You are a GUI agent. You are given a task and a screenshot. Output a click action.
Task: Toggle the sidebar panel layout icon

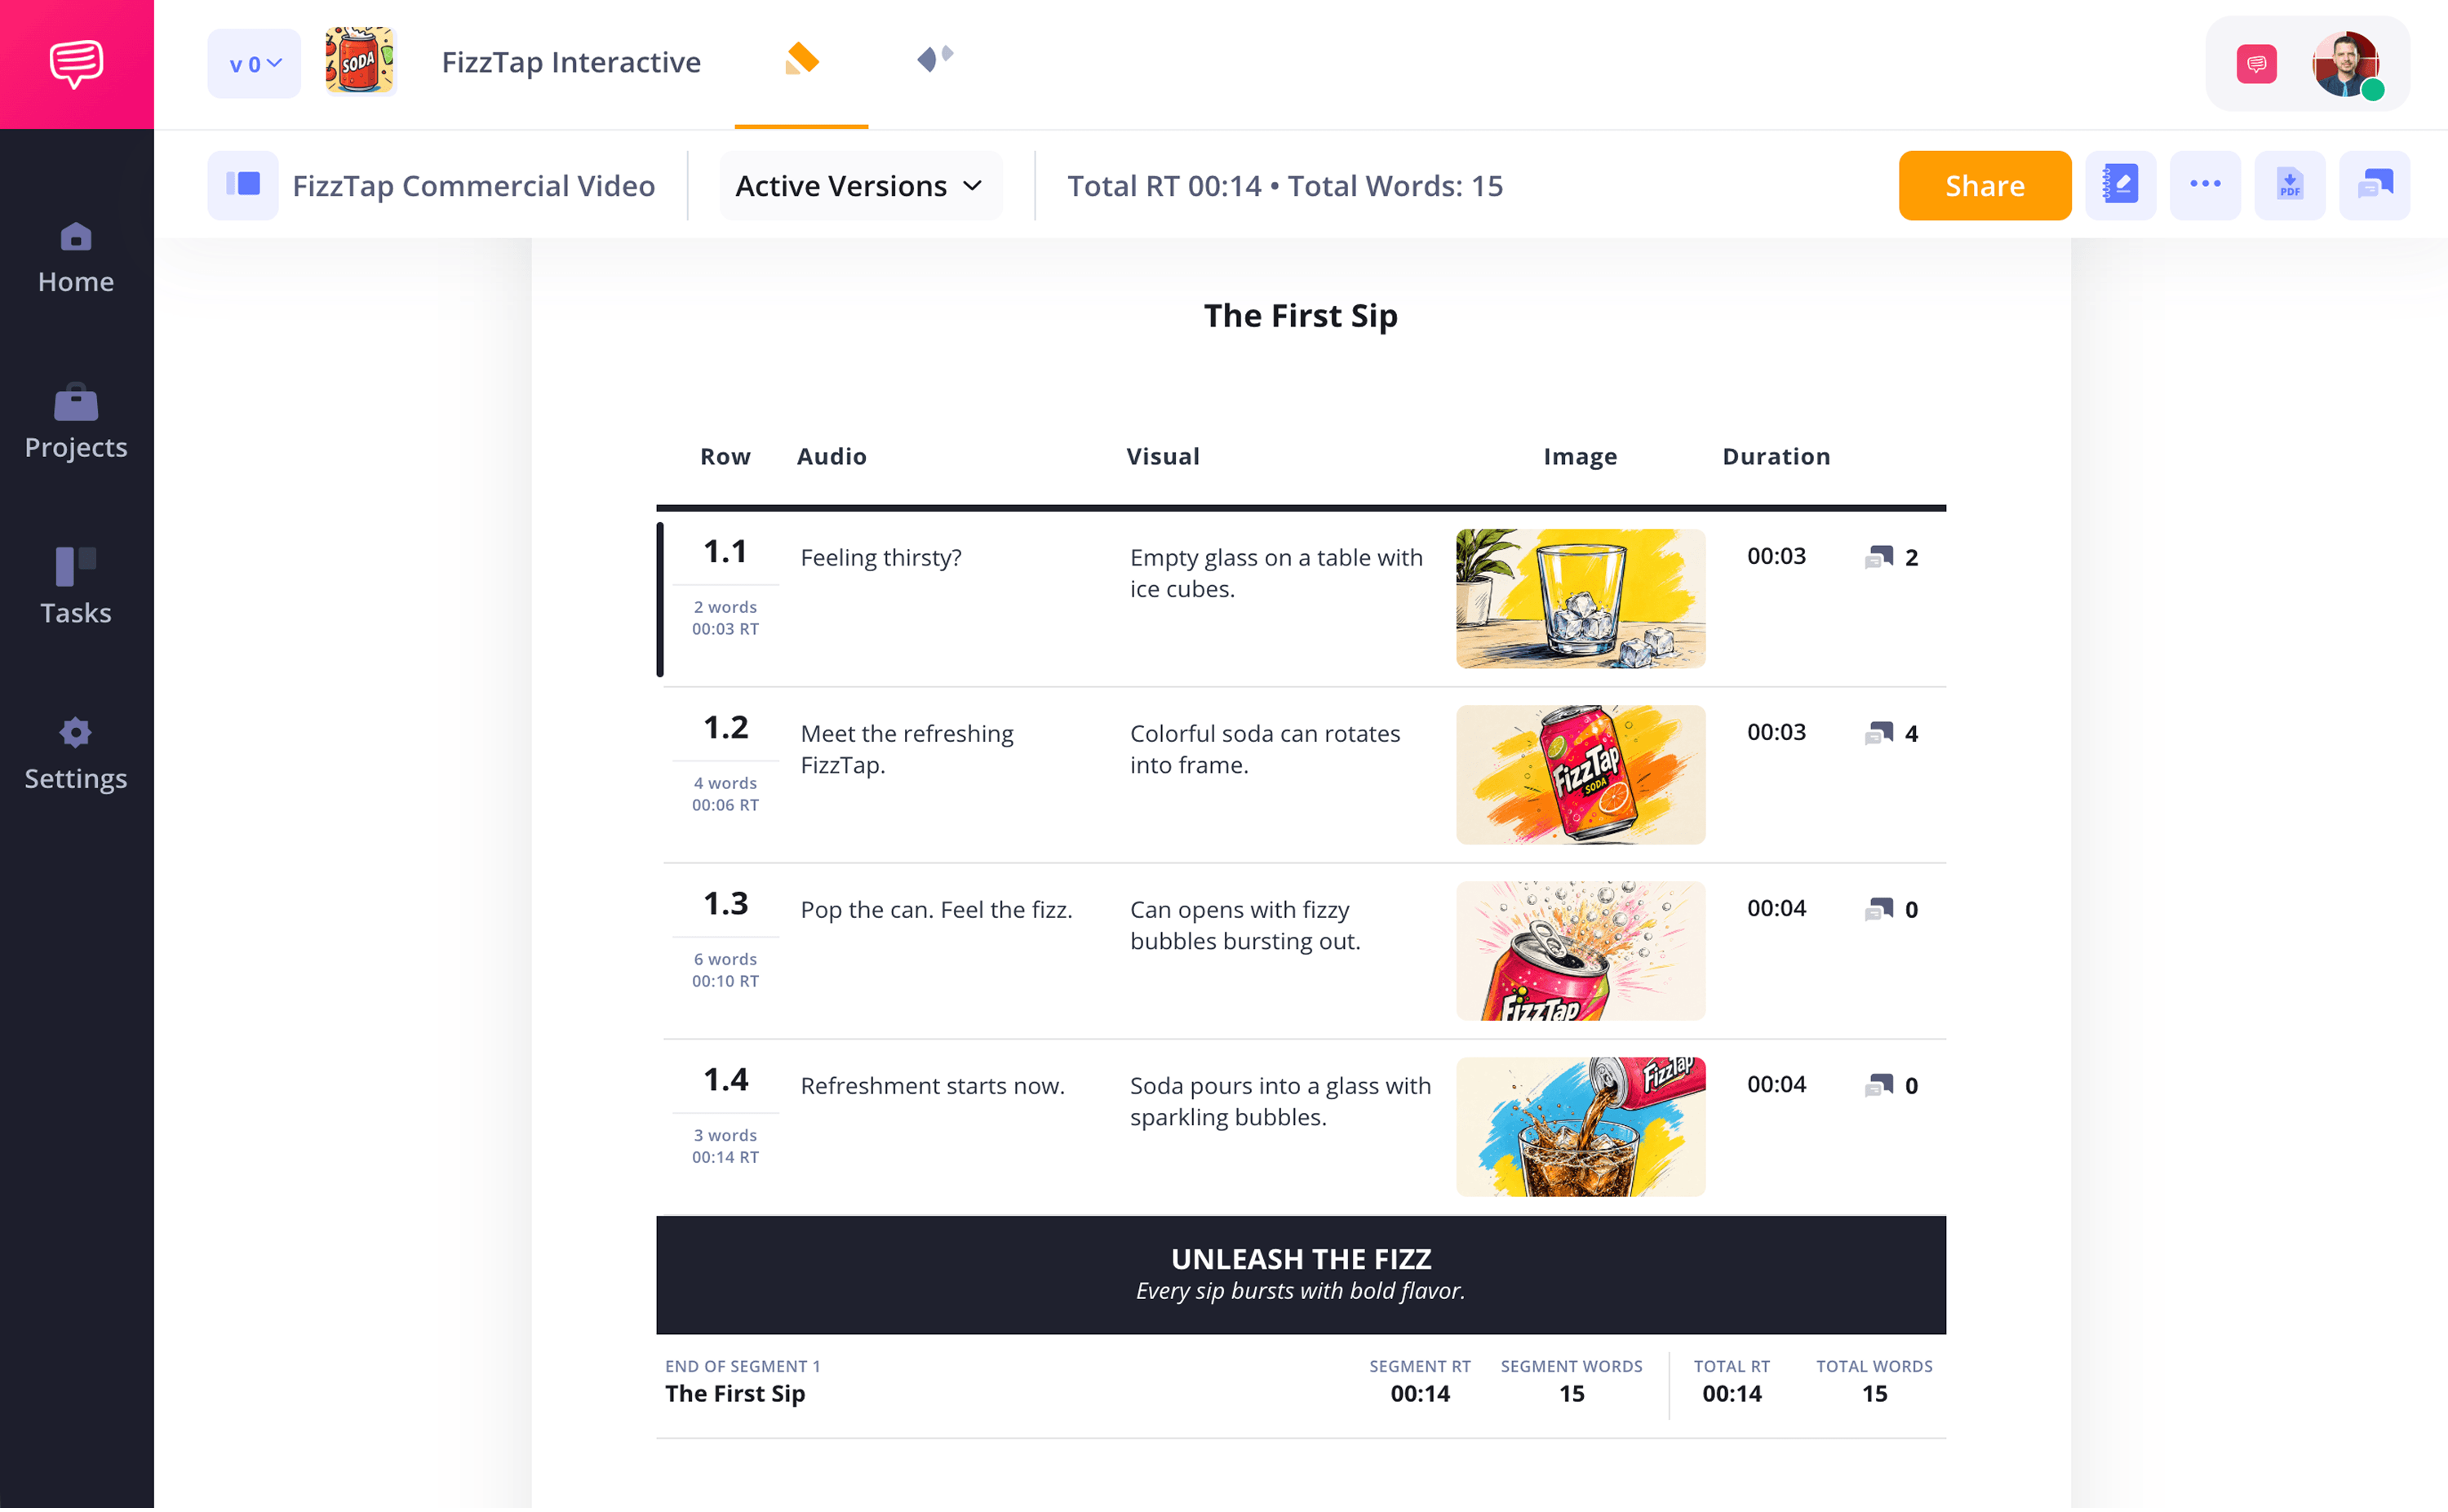tap(243, 185)
